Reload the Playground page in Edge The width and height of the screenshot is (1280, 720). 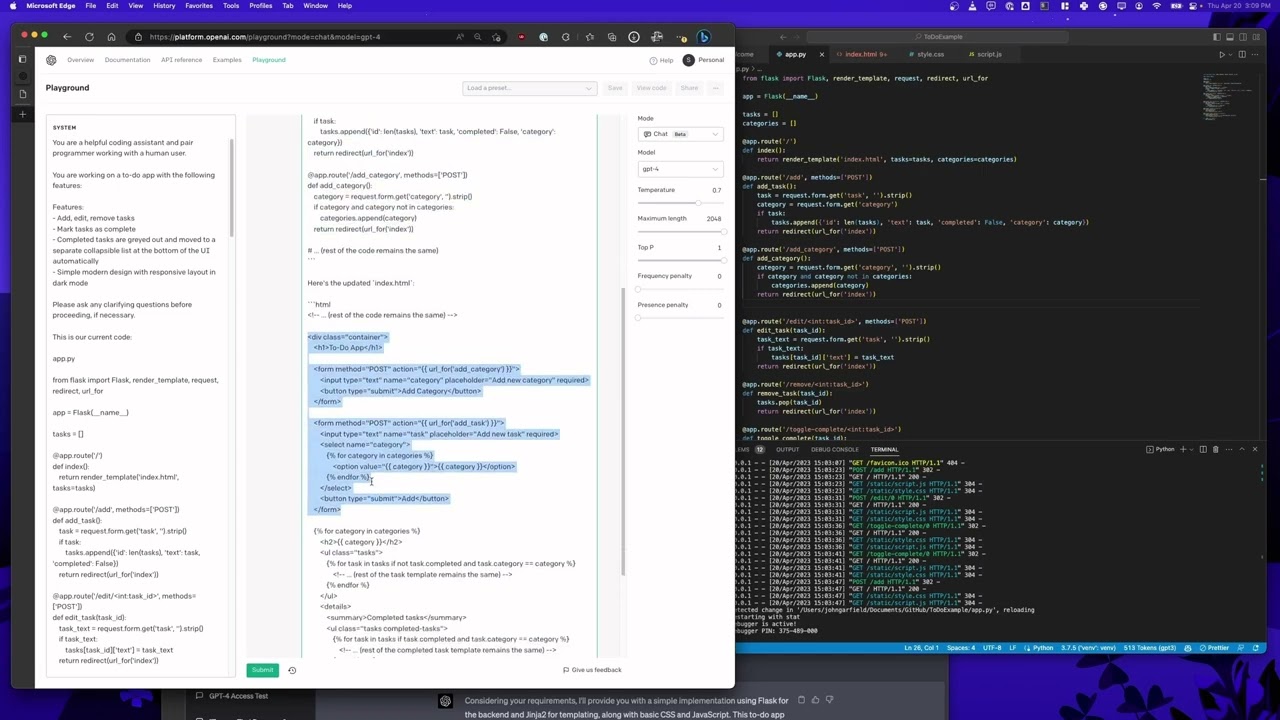click(x=89, y=37)
